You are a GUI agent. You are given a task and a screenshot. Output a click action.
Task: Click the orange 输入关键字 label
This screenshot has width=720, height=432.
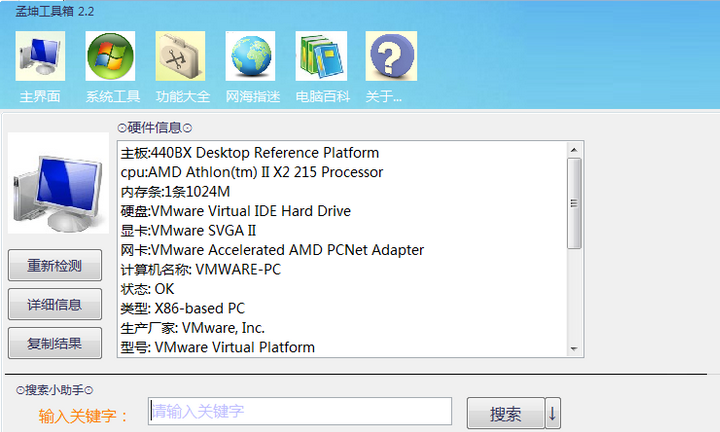[83, 416]
